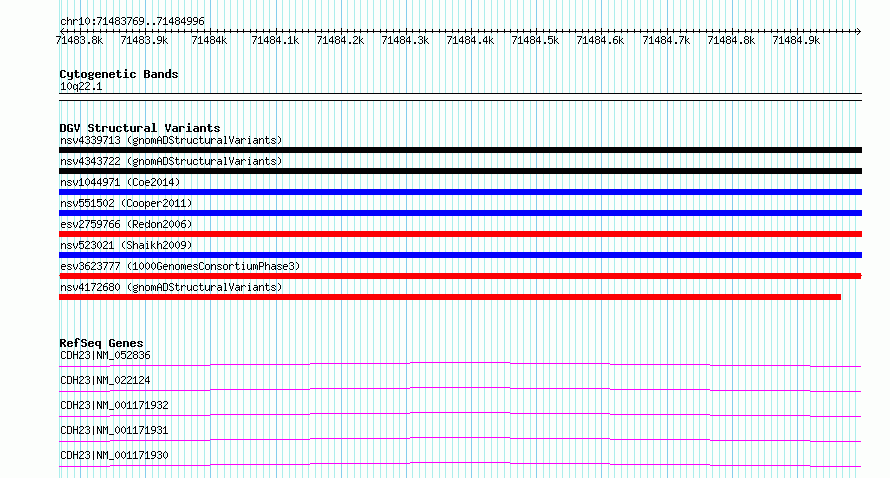Click the 71484.6k ruler tick label
This screenshot has height=478, width=890.
click(600, 40)
